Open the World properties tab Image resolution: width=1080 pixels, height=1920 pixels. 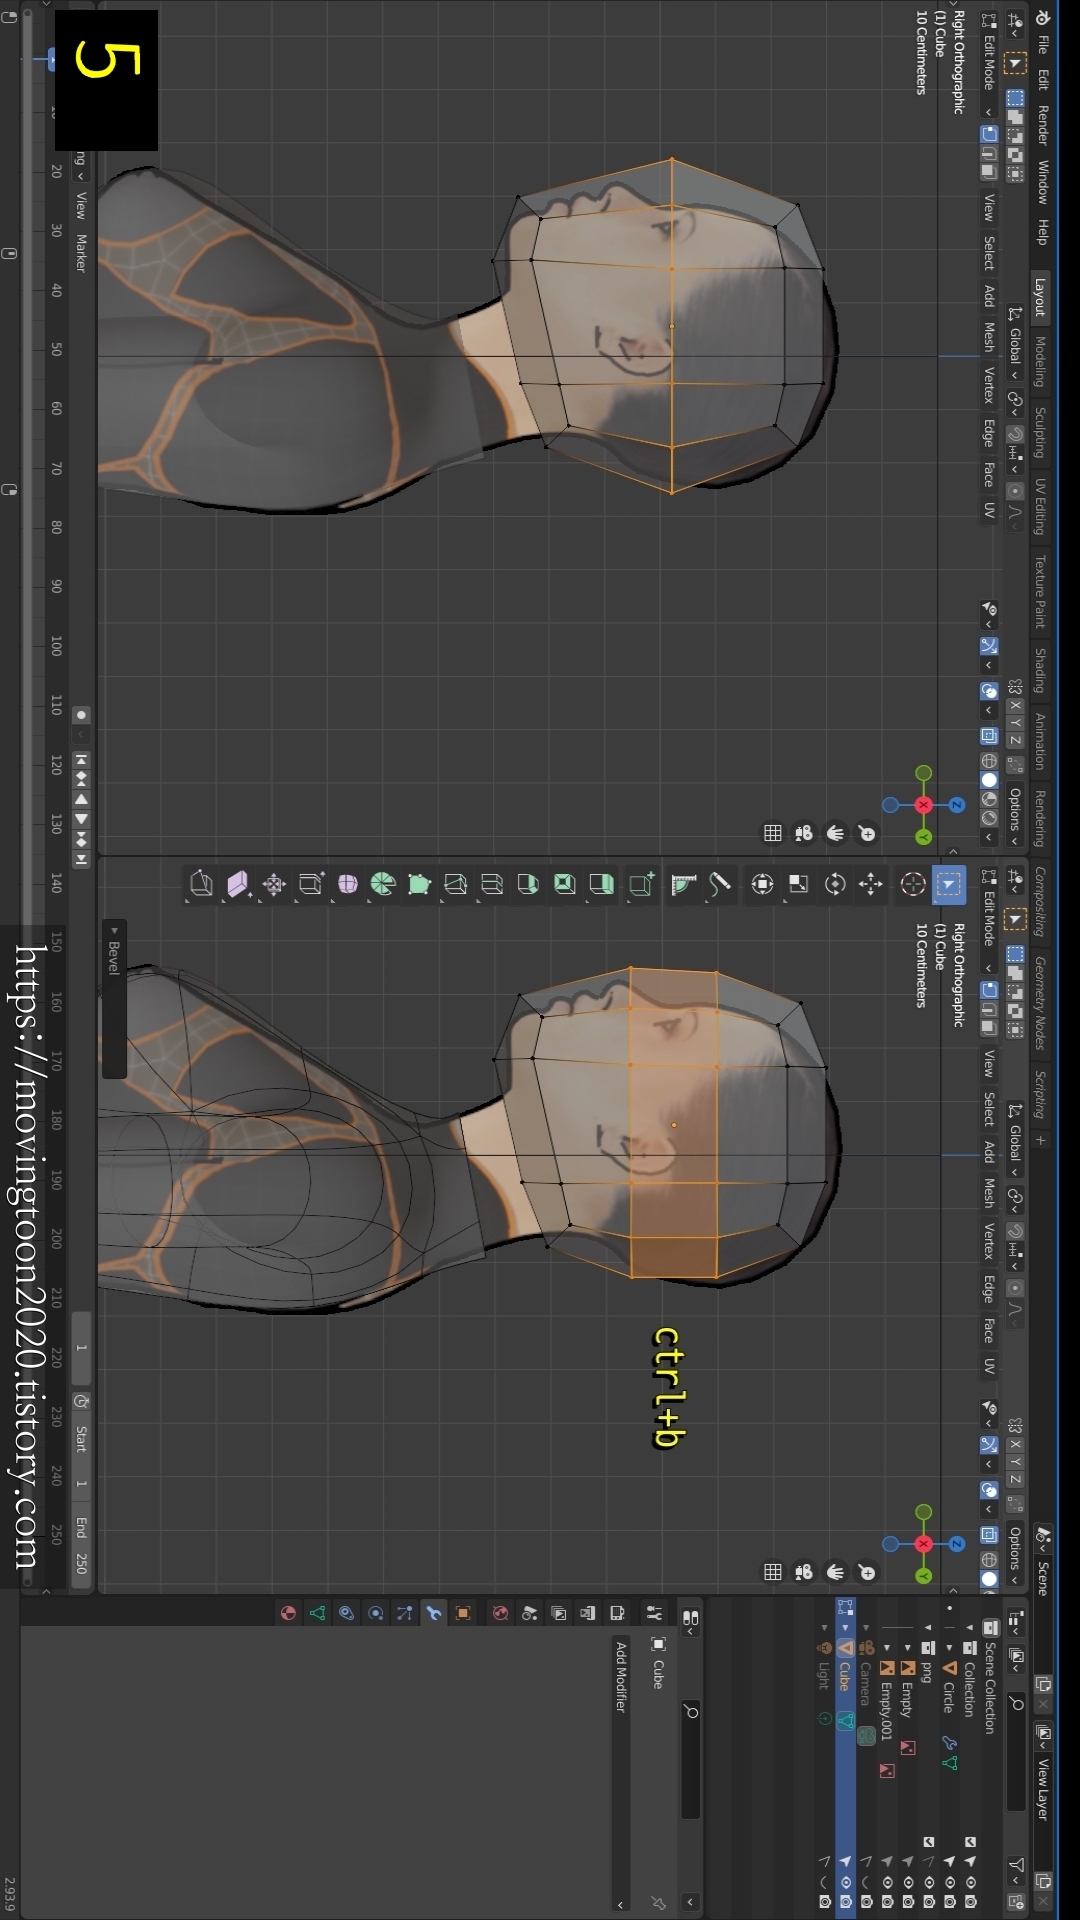(x=500, y=1613)
